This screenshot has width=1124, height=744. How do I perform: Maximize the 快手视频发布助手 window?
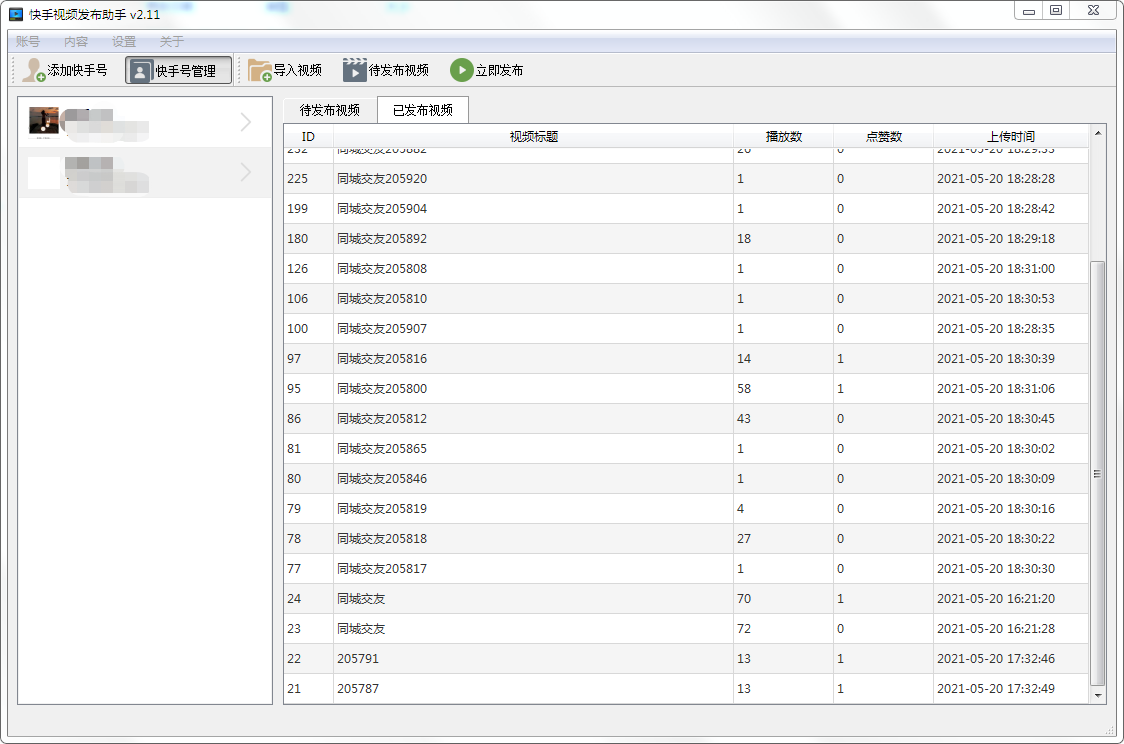click(x=1056, y=11)
